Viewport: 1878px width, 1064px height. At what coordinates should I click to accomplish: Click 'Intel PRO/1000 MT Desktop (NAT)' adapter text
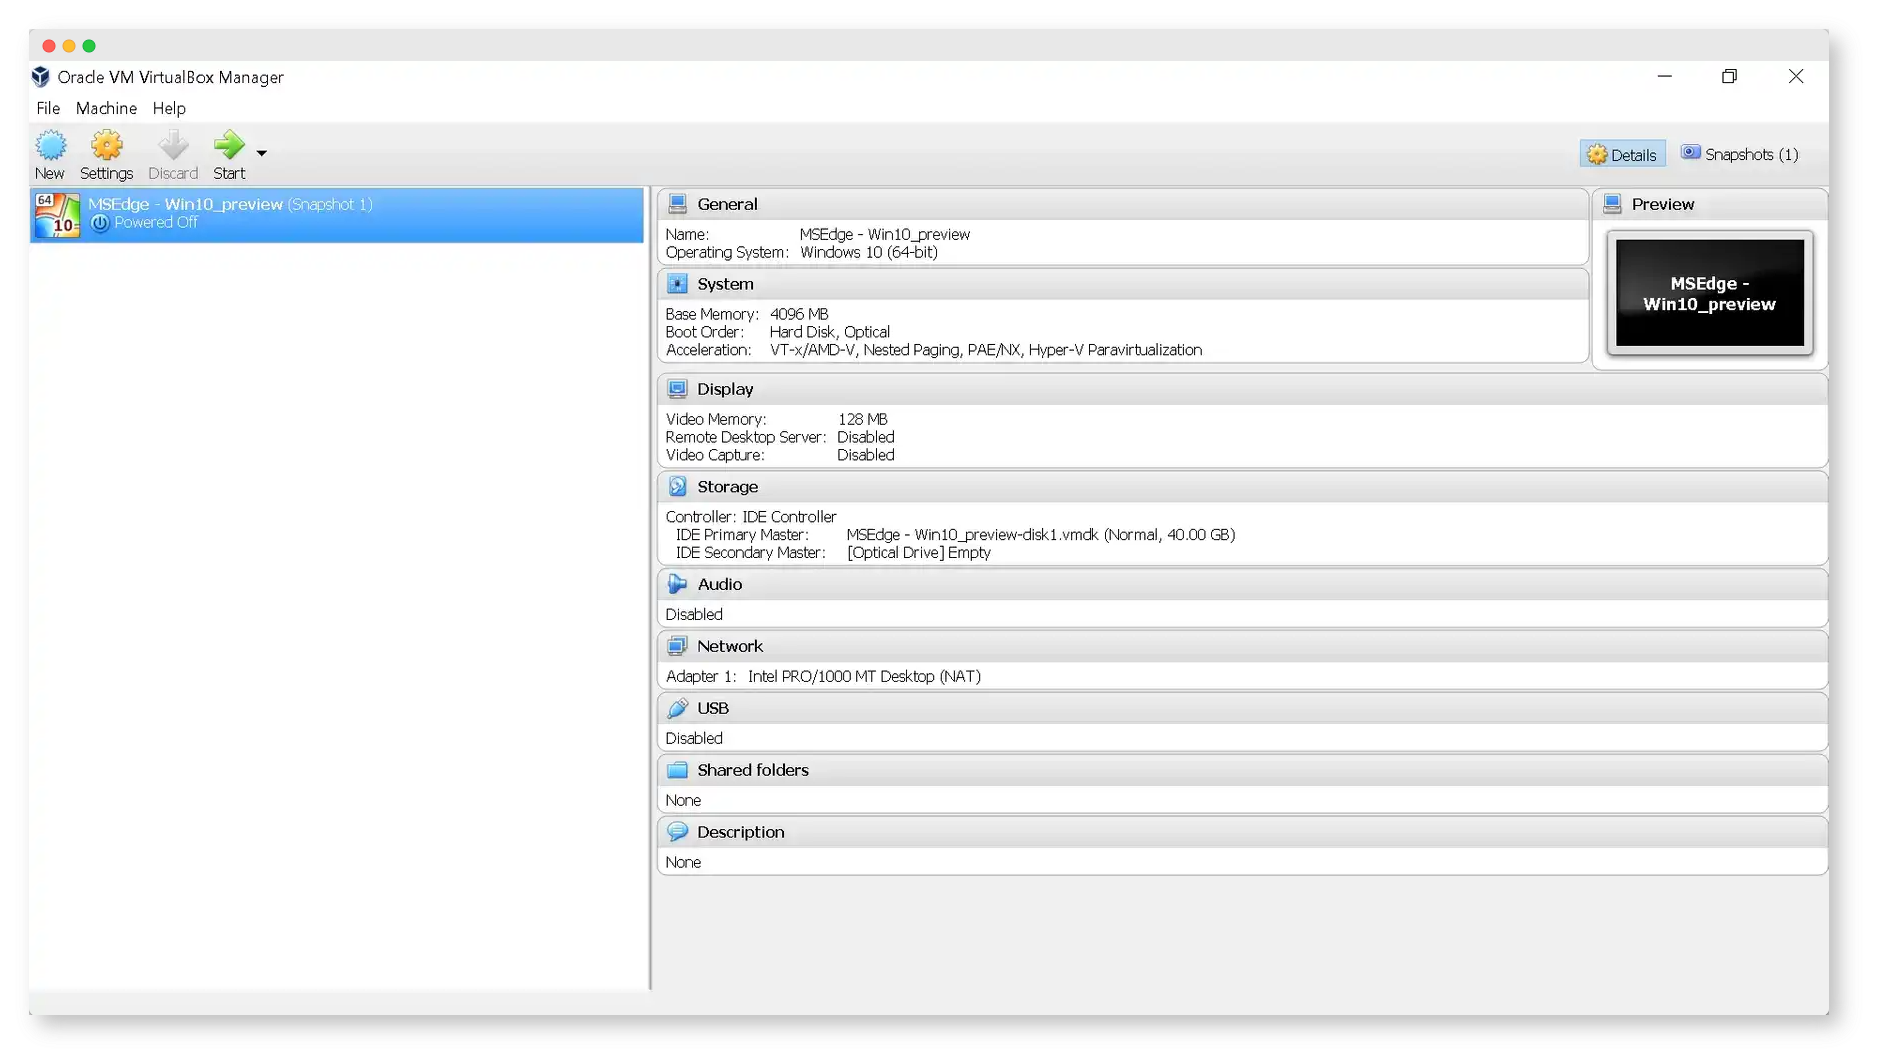[x=864, y=677]
